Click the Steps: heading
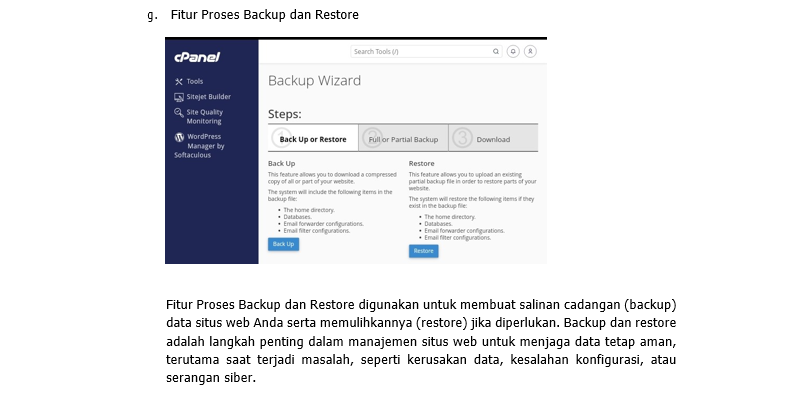Viewport: 787px width, 405px height. coord(285,114)
